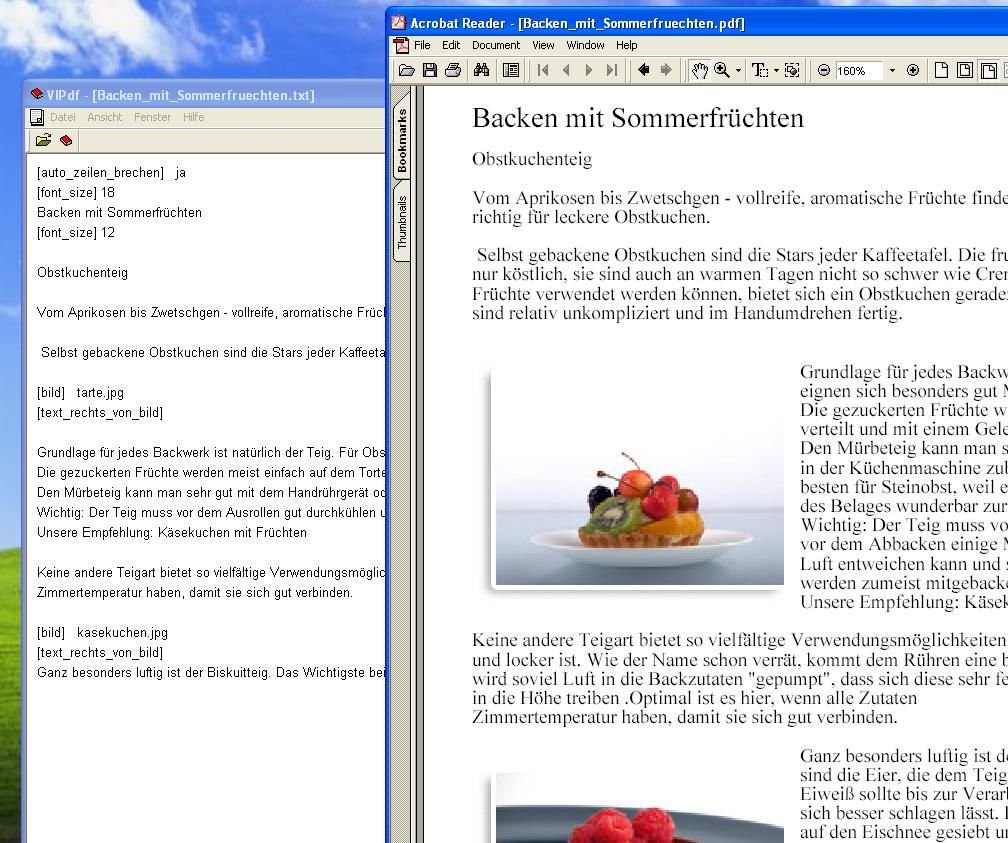The image size is (1008, 843).
Task: Click the '[bild] kasekuchen.jpg' line in VIPdf
Action: (x=102, y=632)
